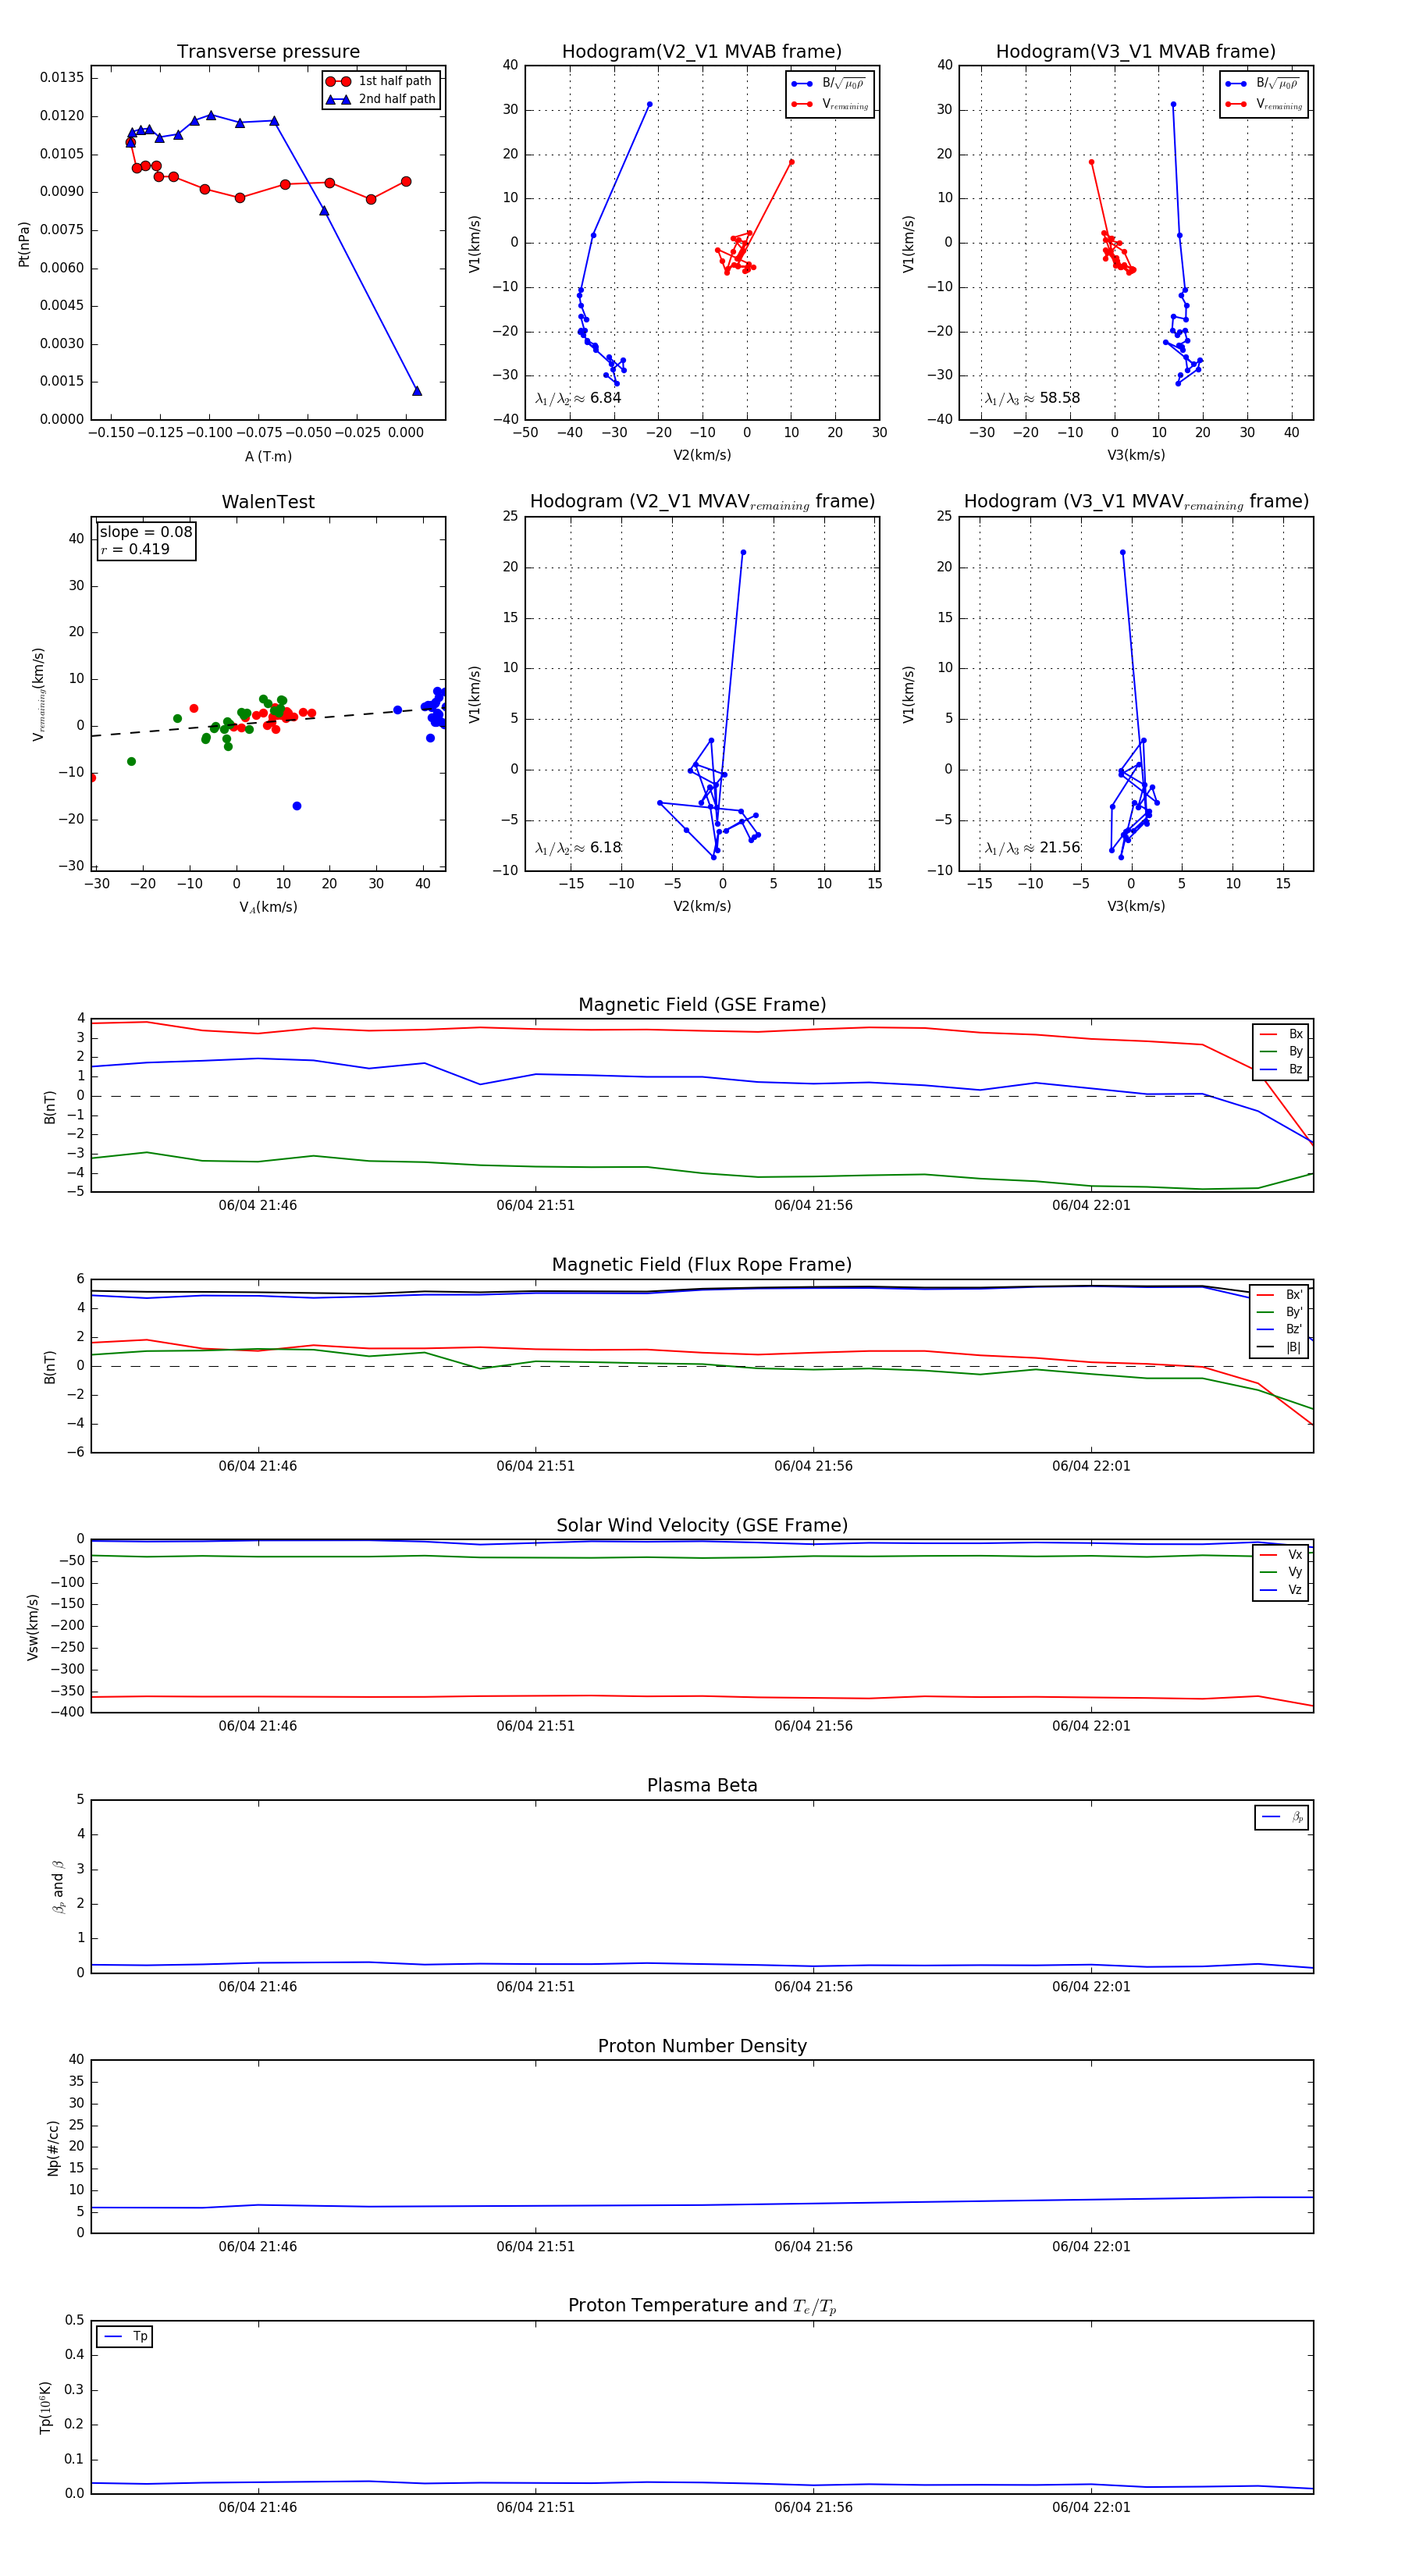This screenshot has width=1405, height=2576.
Task: Click "06/04 22:01" tick under Proton Temperature plot
Action: click(1091, 2507)
